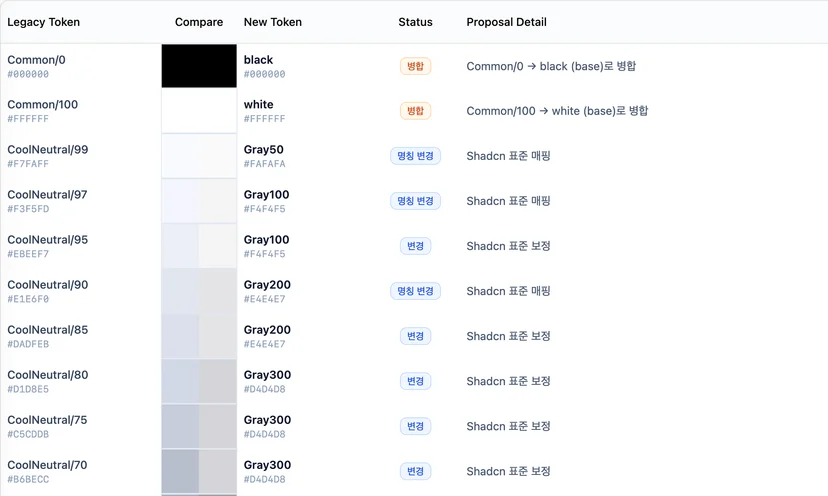Click the #F7FAFF hex code under CoolNeutral/99
Screen dimensions: 828x496
28,164
